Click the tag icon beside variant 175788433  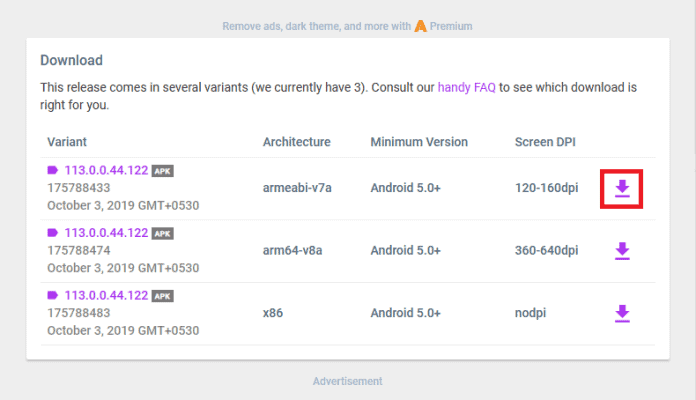click(x=53, y=170)
